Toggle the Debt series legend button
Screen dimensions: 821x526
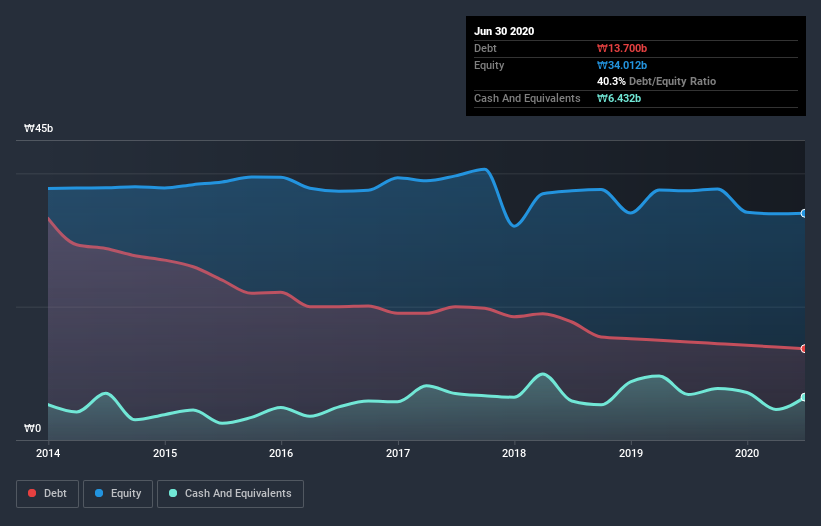click(47, 494)
